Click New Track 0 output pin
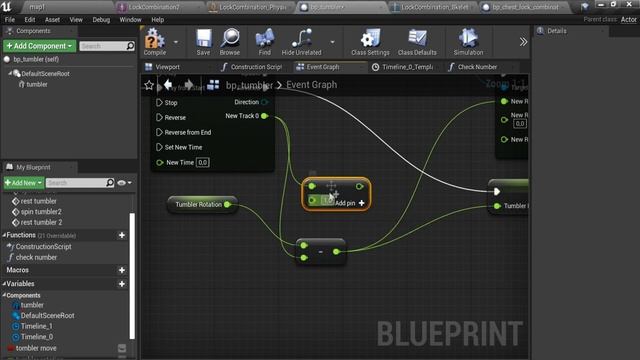 click(x=264, y=116)
